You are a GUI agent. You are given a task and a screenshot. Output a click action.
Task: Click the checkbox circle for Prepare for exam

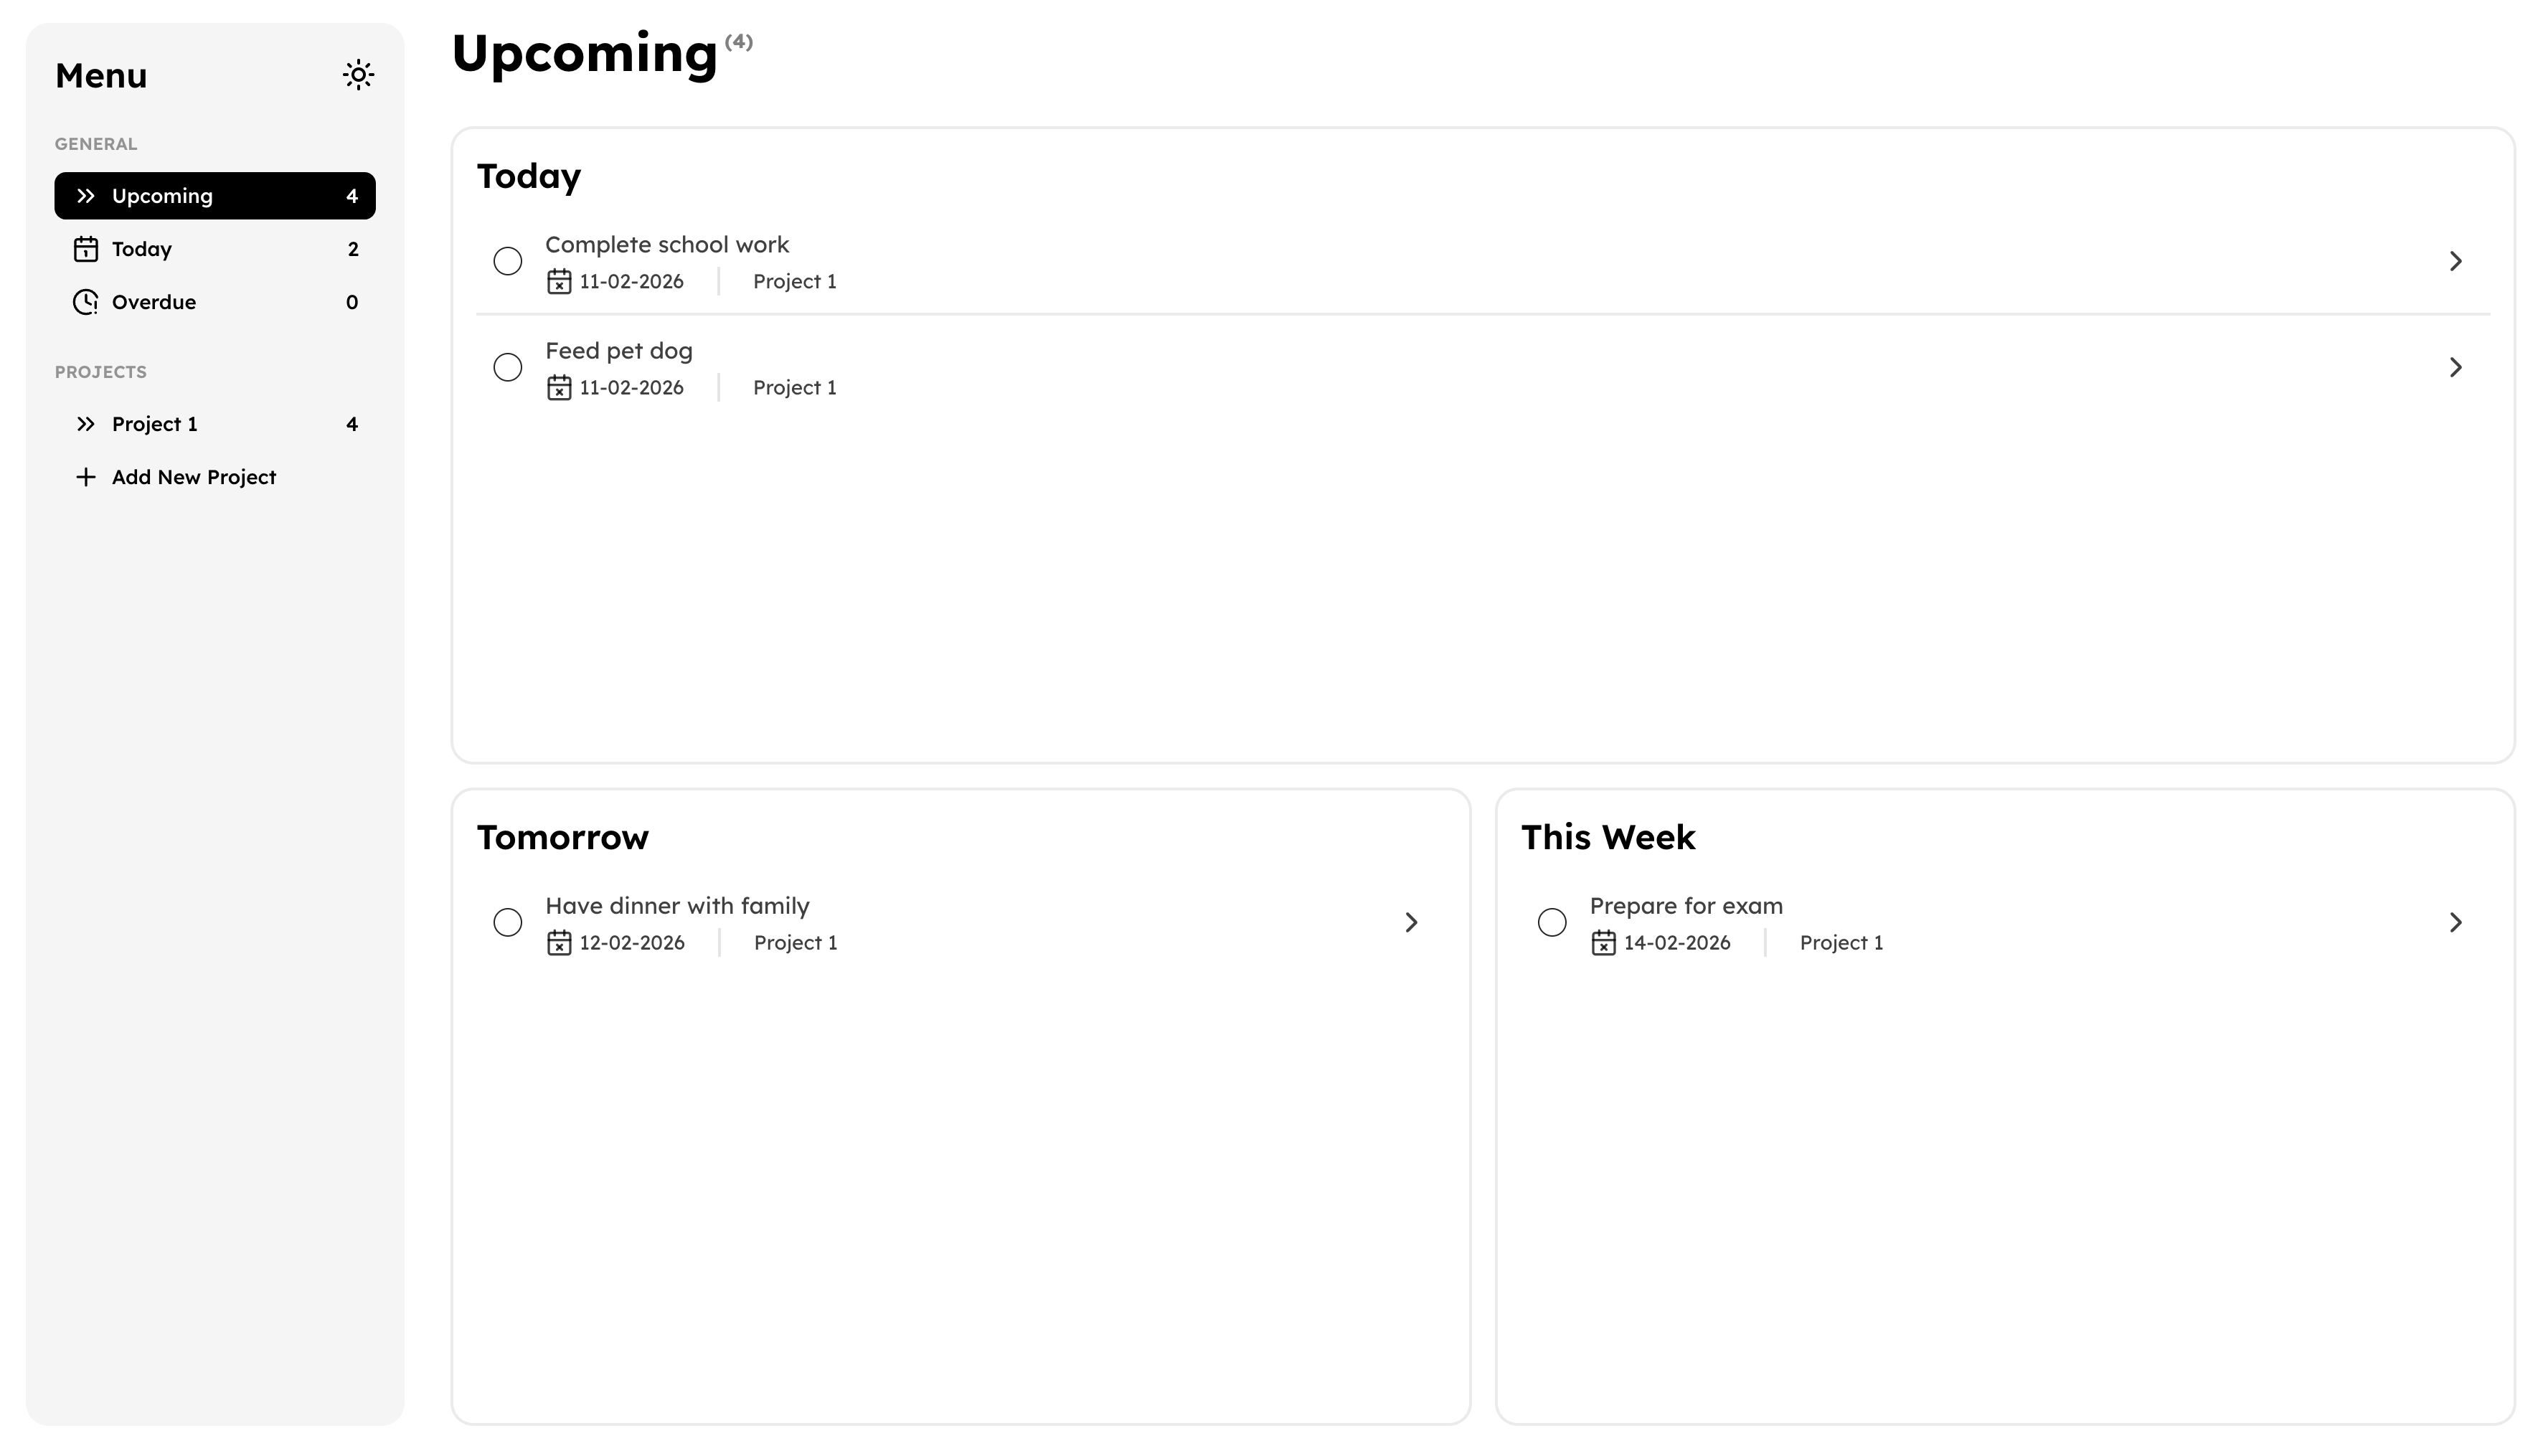tap(1552, 922)
